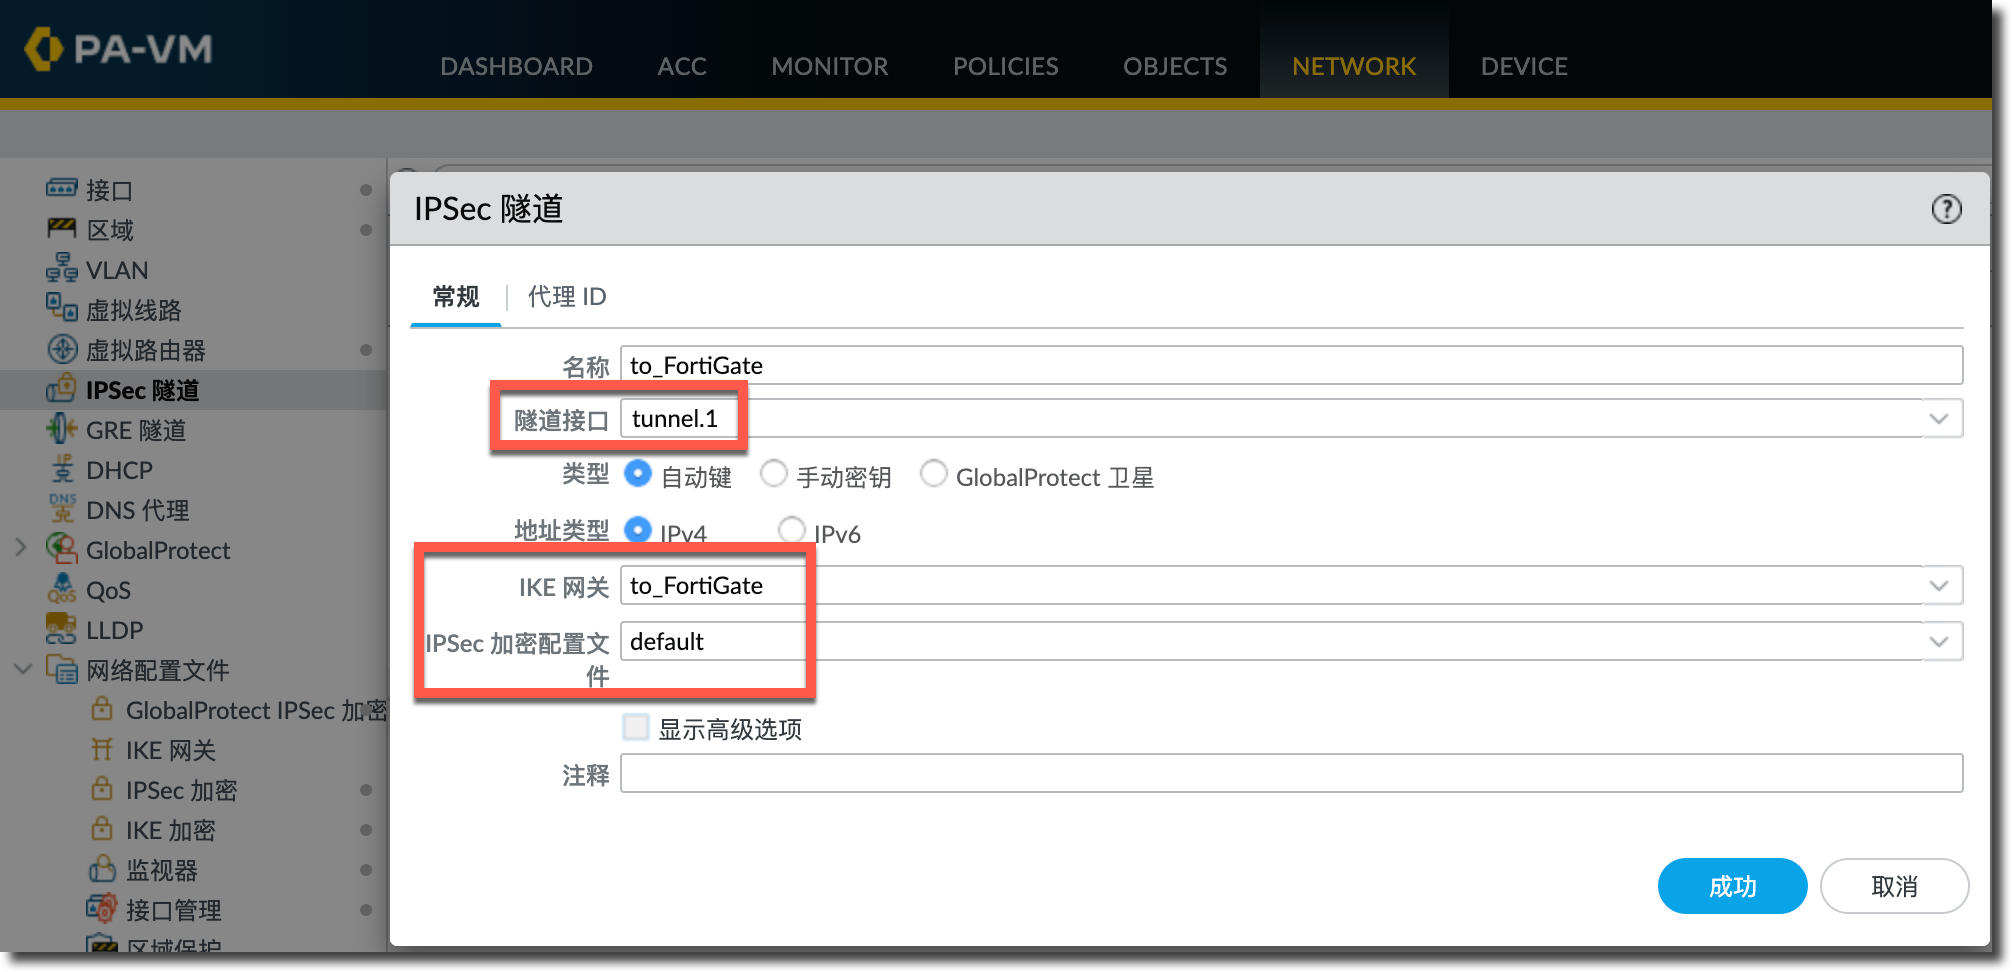Image resolution: width=2012 pixels, height=972 pixels.
Task: Click the GRE 隧道 sidebar icon
Action: (x=61, y=429)
